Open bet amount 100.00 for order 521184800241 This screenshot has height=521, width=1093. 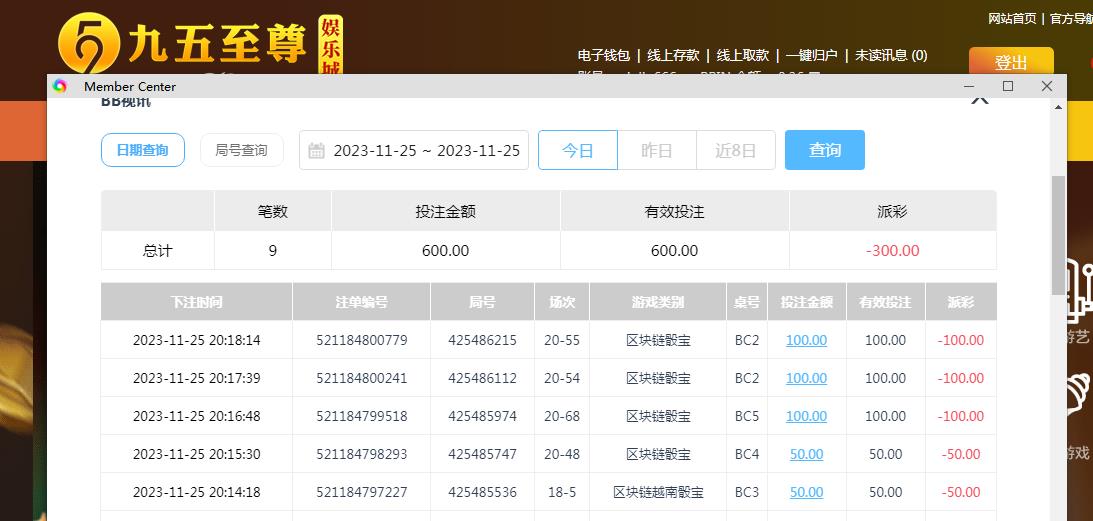(x=807, y=378)
